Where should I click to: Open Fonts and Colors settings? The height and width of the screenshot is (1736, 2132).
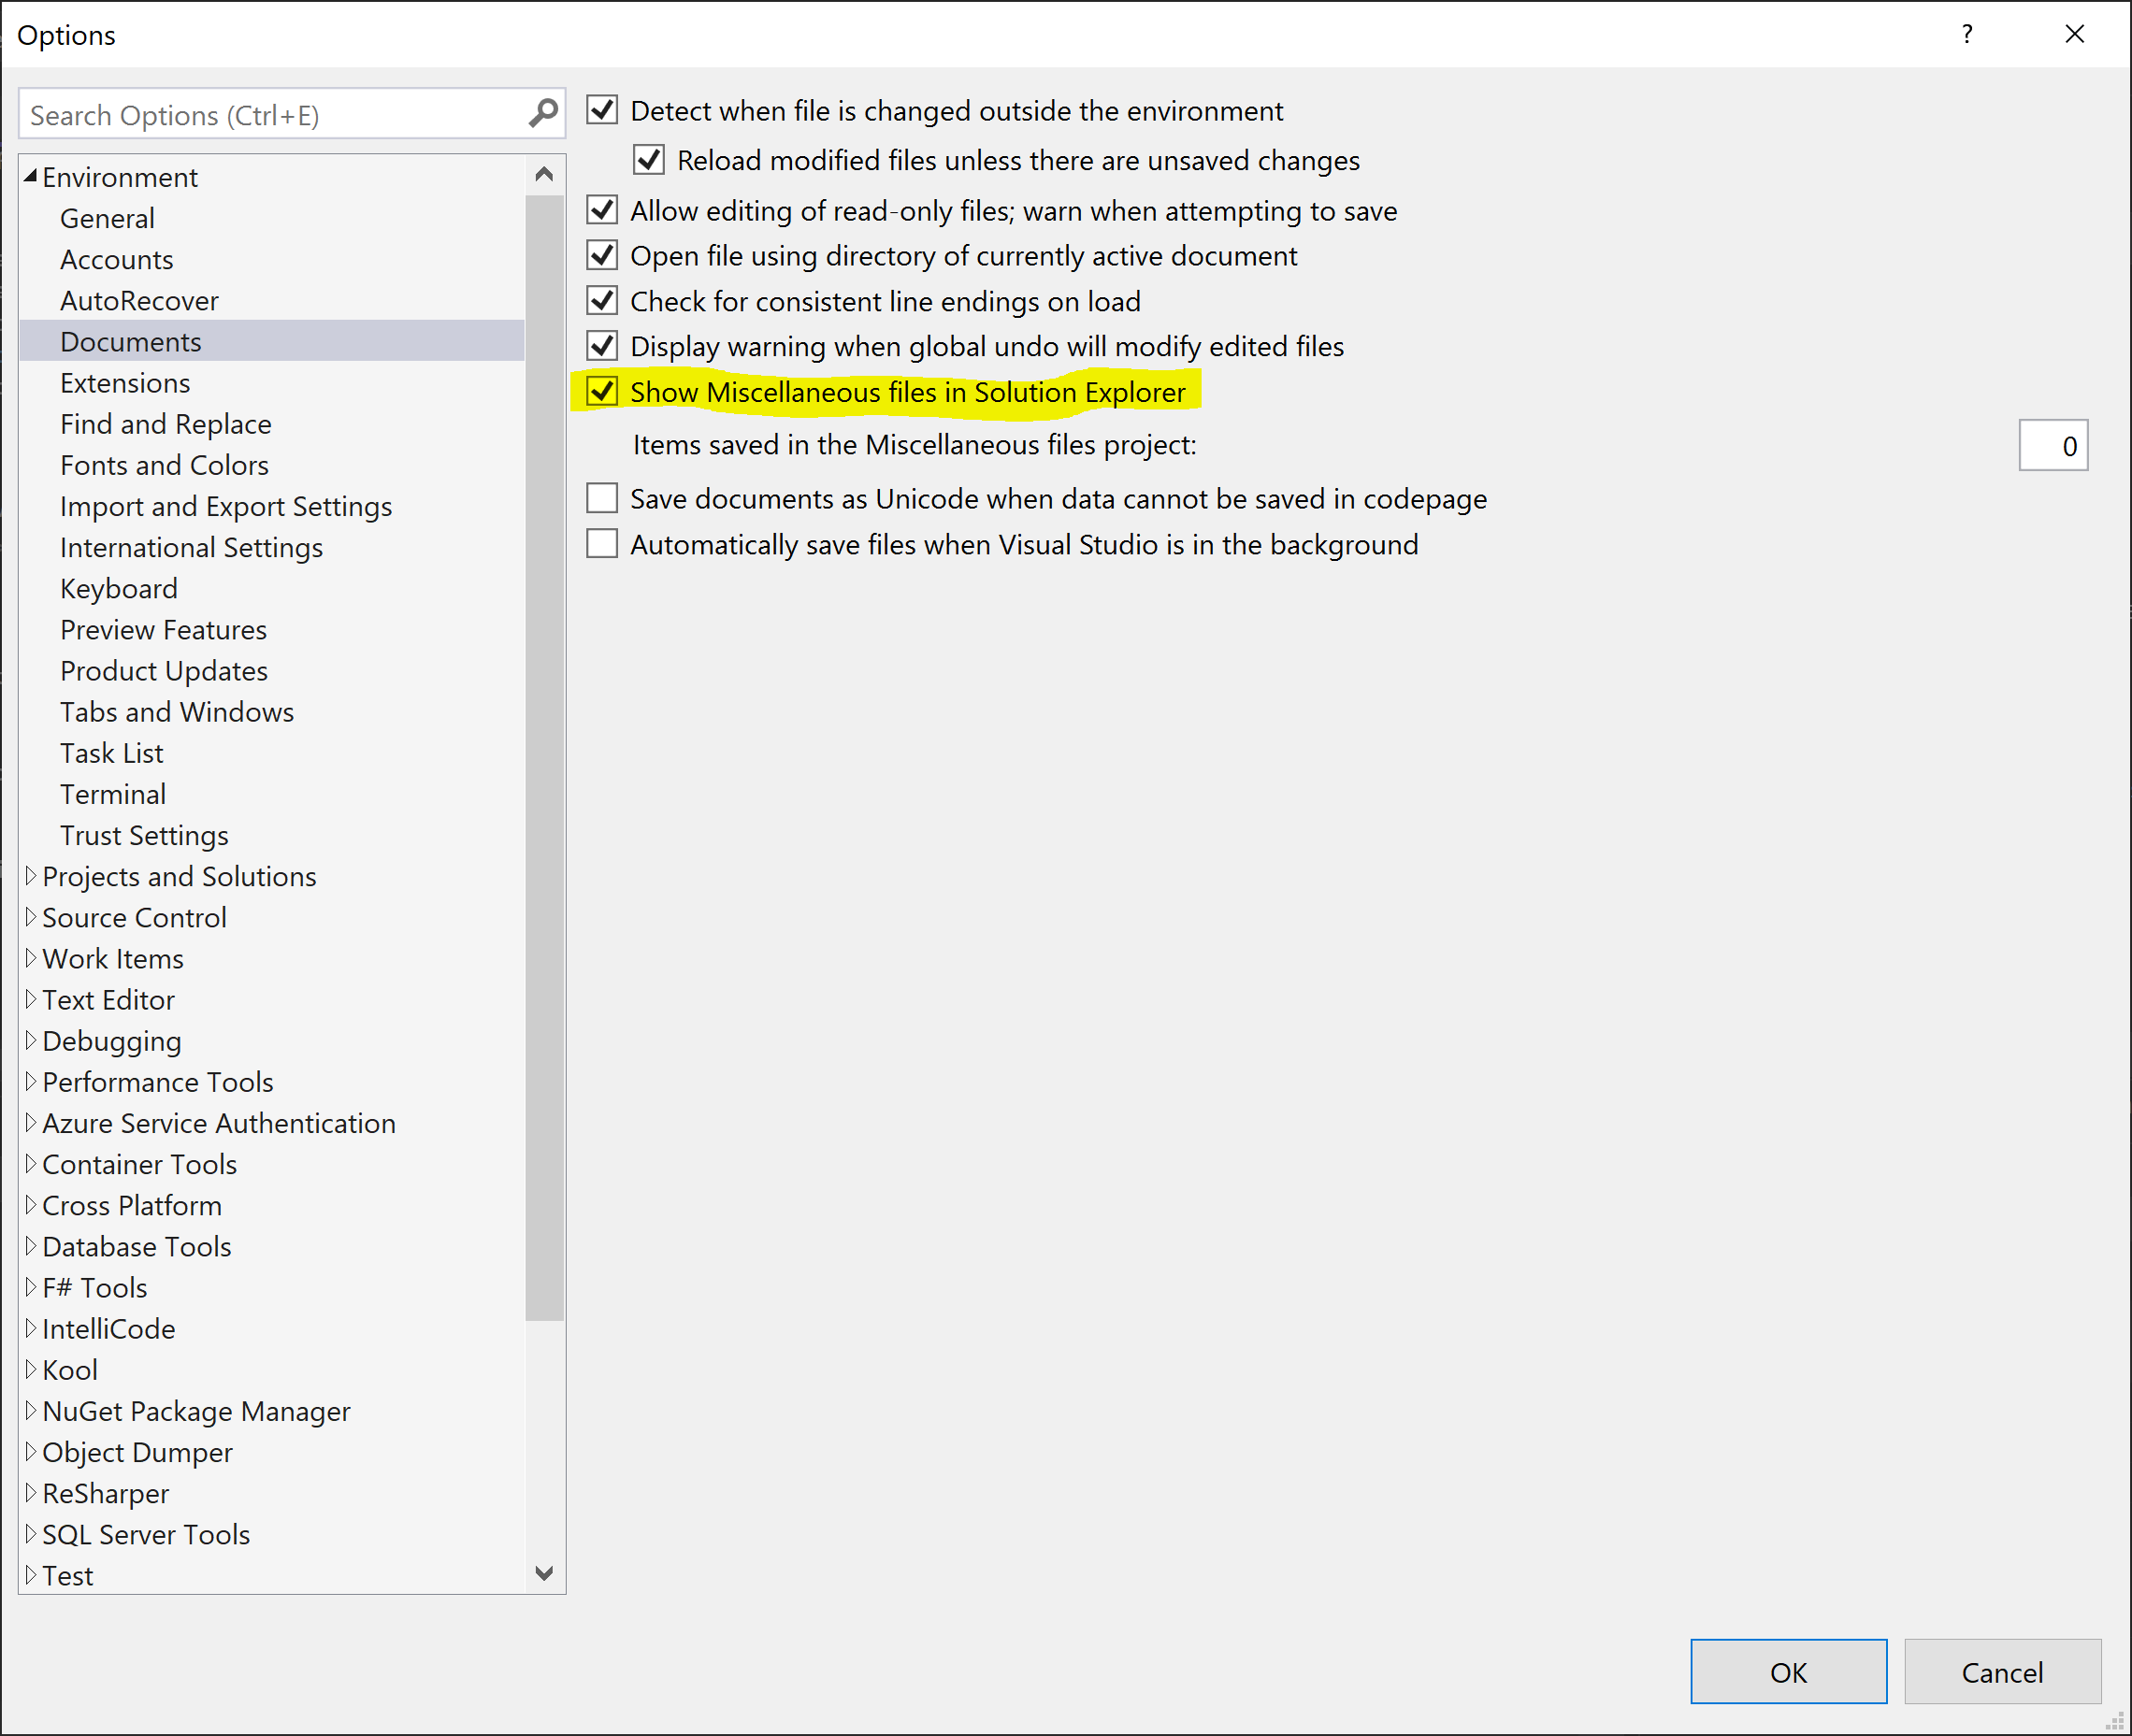163,464
